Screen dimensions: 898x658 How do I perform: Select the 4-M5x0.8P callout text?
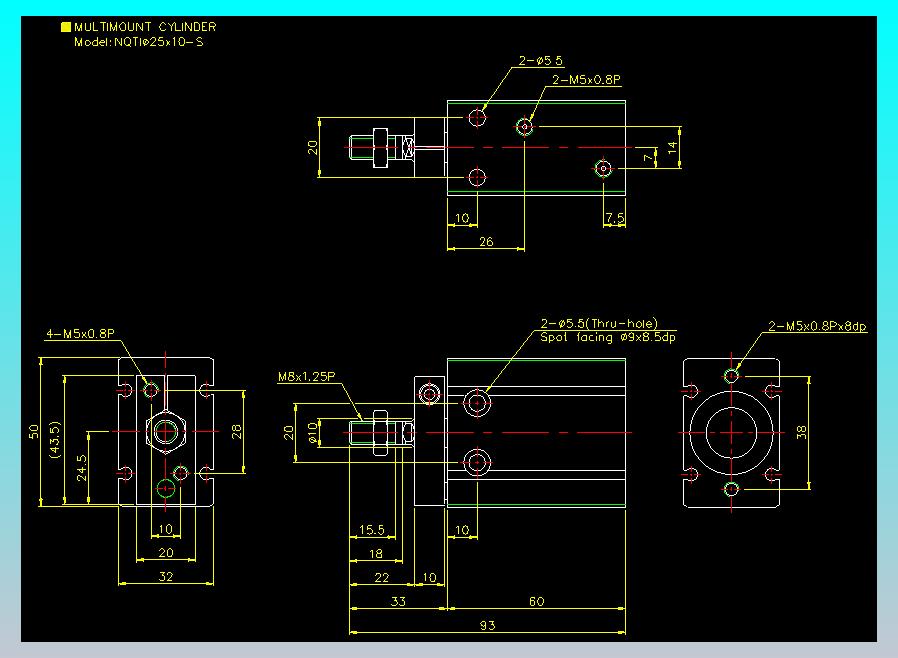click(80, 333)
